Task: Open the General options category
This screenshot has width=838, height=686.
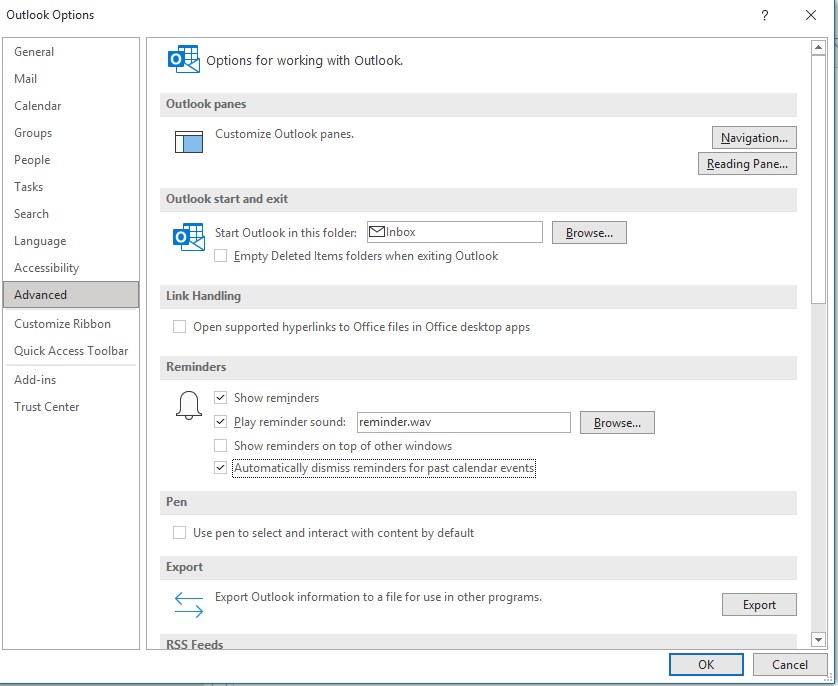Action: [71, 52]
